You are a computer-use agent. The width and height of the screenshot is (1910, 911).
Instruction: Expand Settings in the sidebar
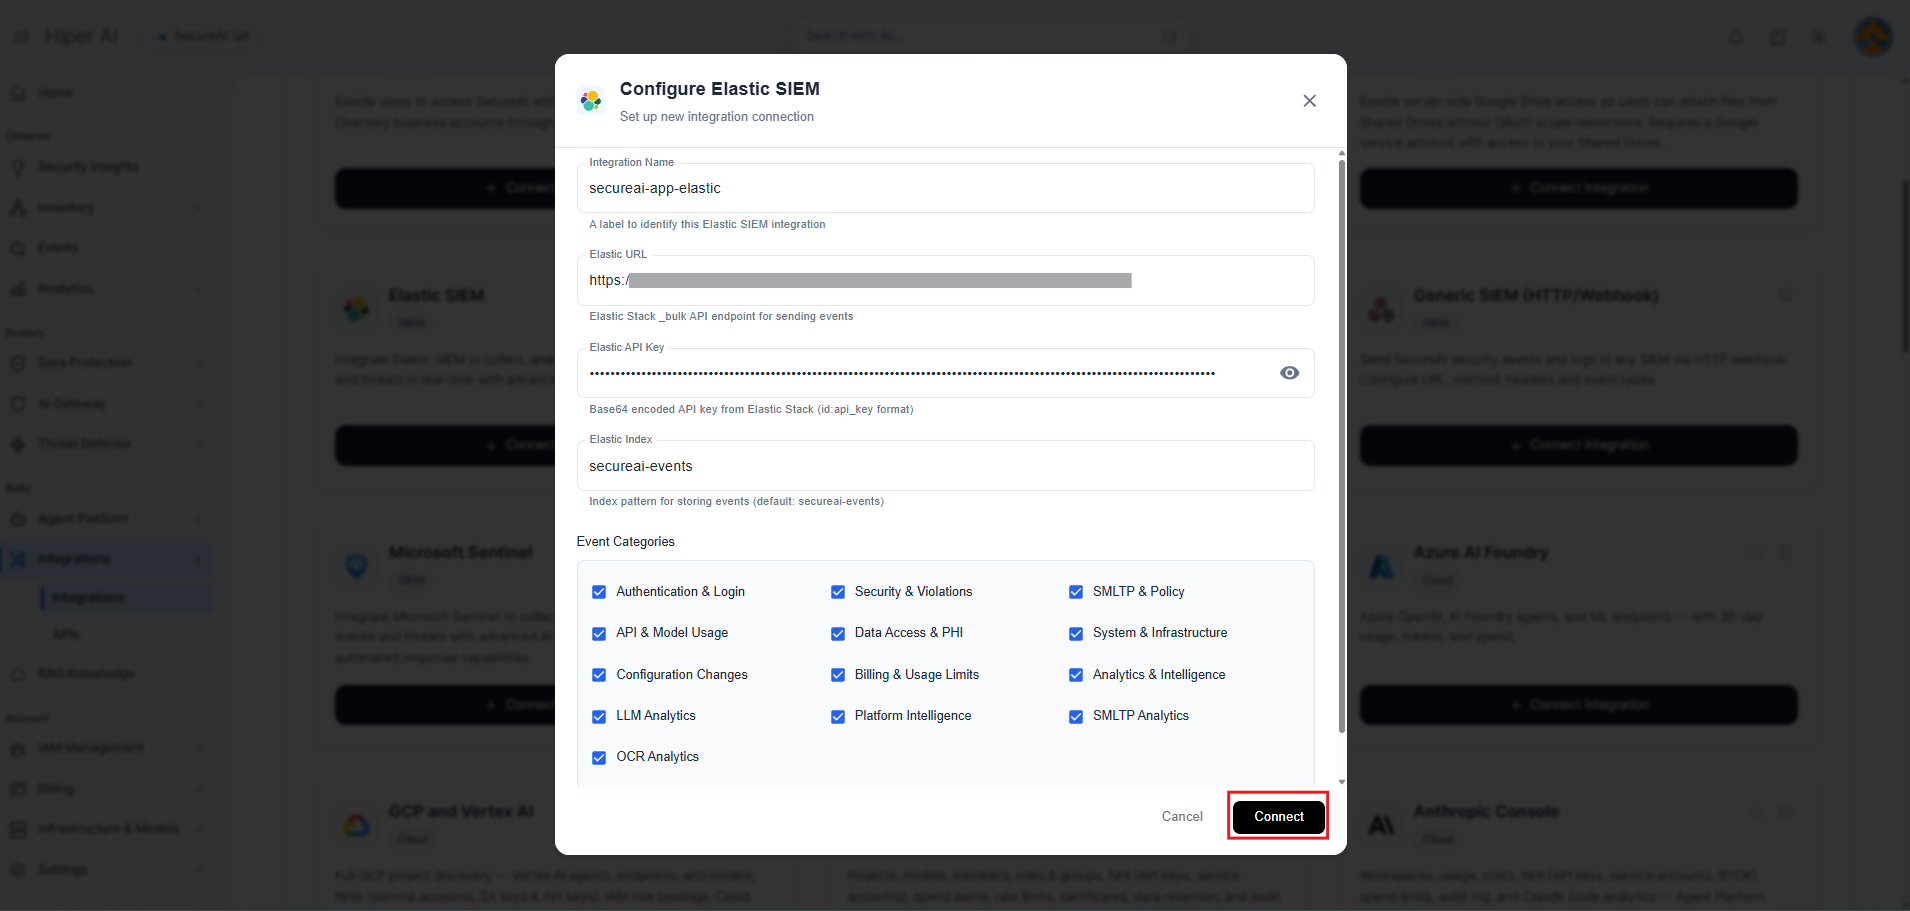click(107, 870)
